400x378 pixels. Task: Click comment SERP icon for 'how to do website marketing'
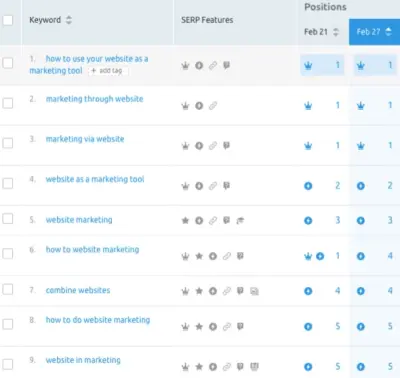[x=240, y=326]
